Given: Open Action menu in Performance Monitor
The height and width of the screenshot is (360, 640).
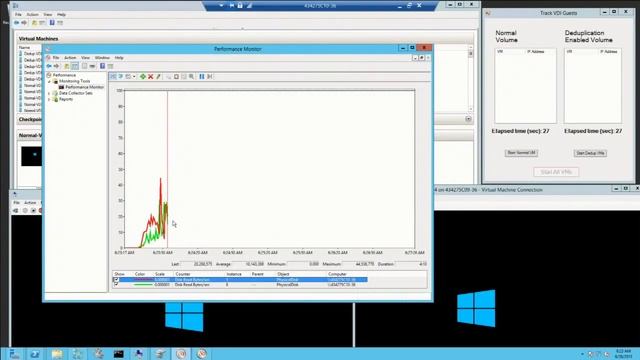Looking at the screenshot, I should 70,58.
